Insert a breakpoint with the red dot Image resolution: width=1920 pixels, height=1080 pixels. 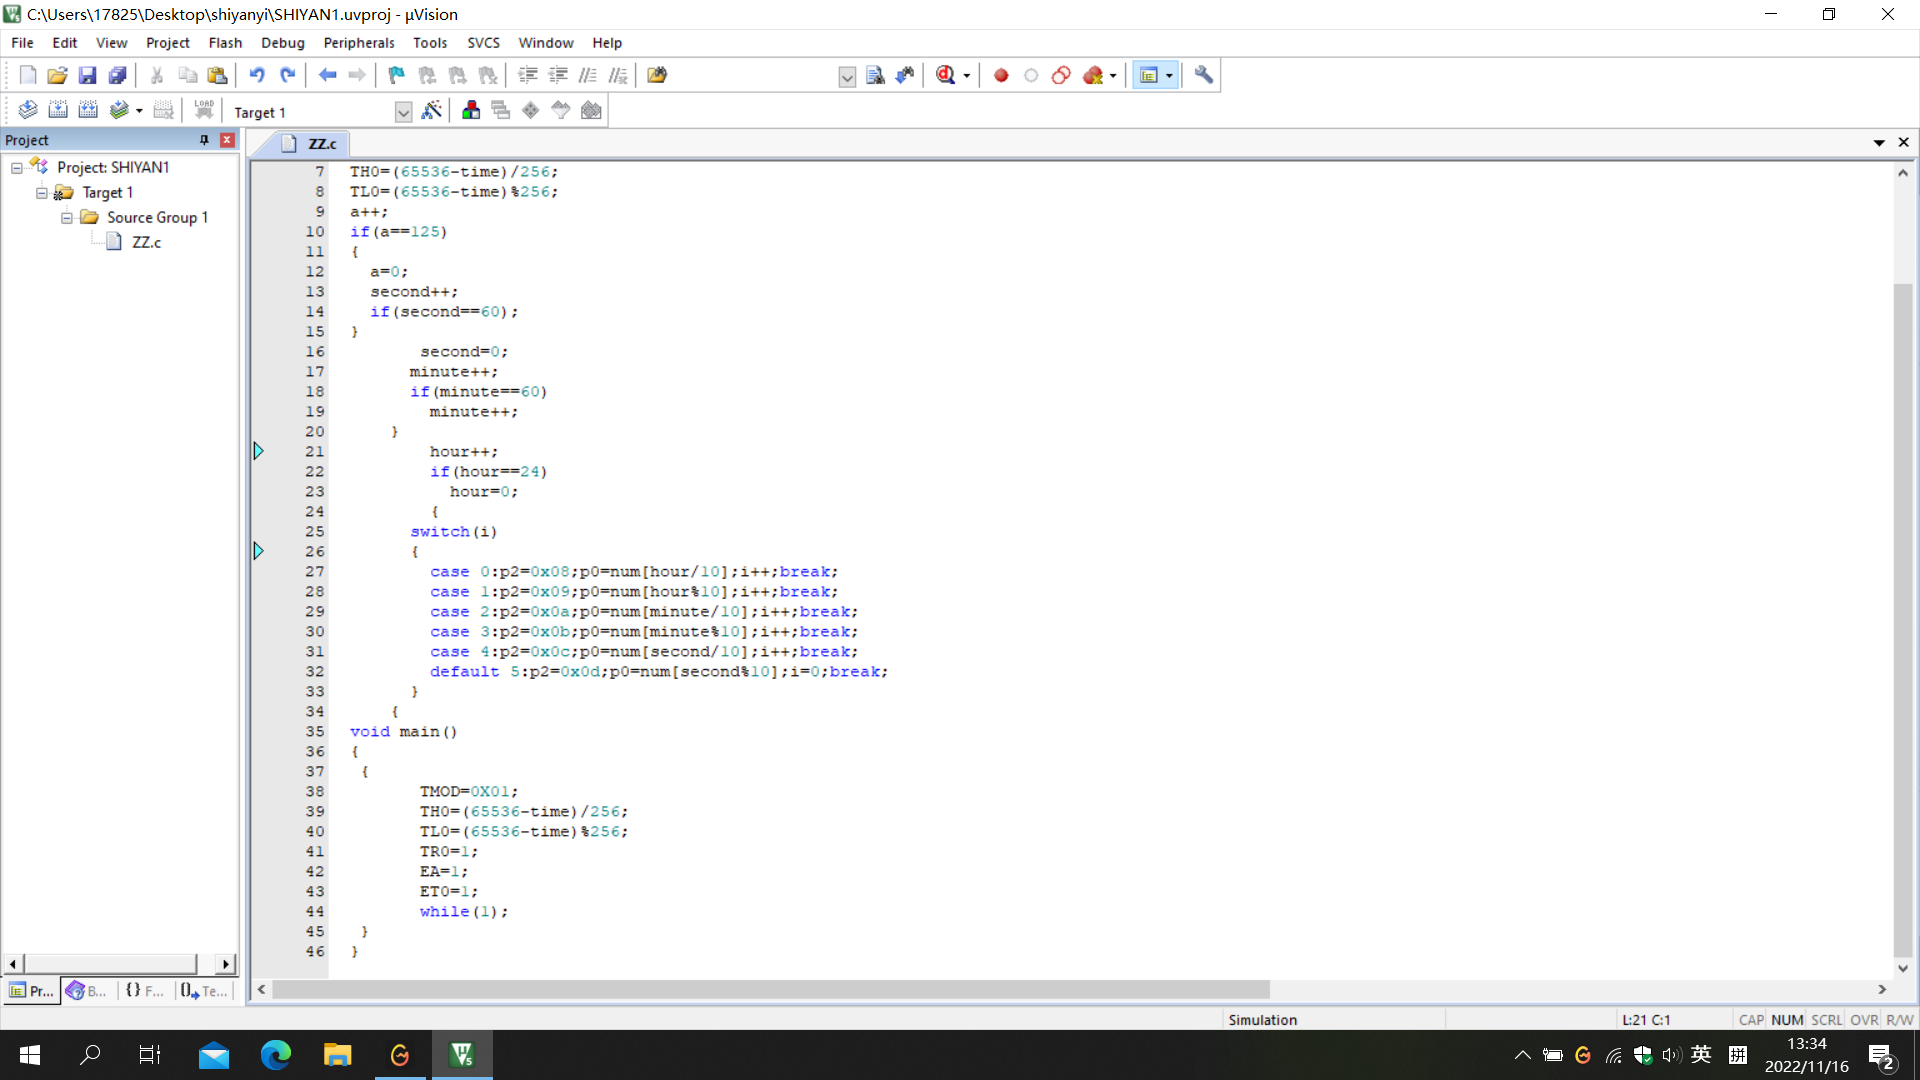pyautogui.click(x=1001, y=75)
